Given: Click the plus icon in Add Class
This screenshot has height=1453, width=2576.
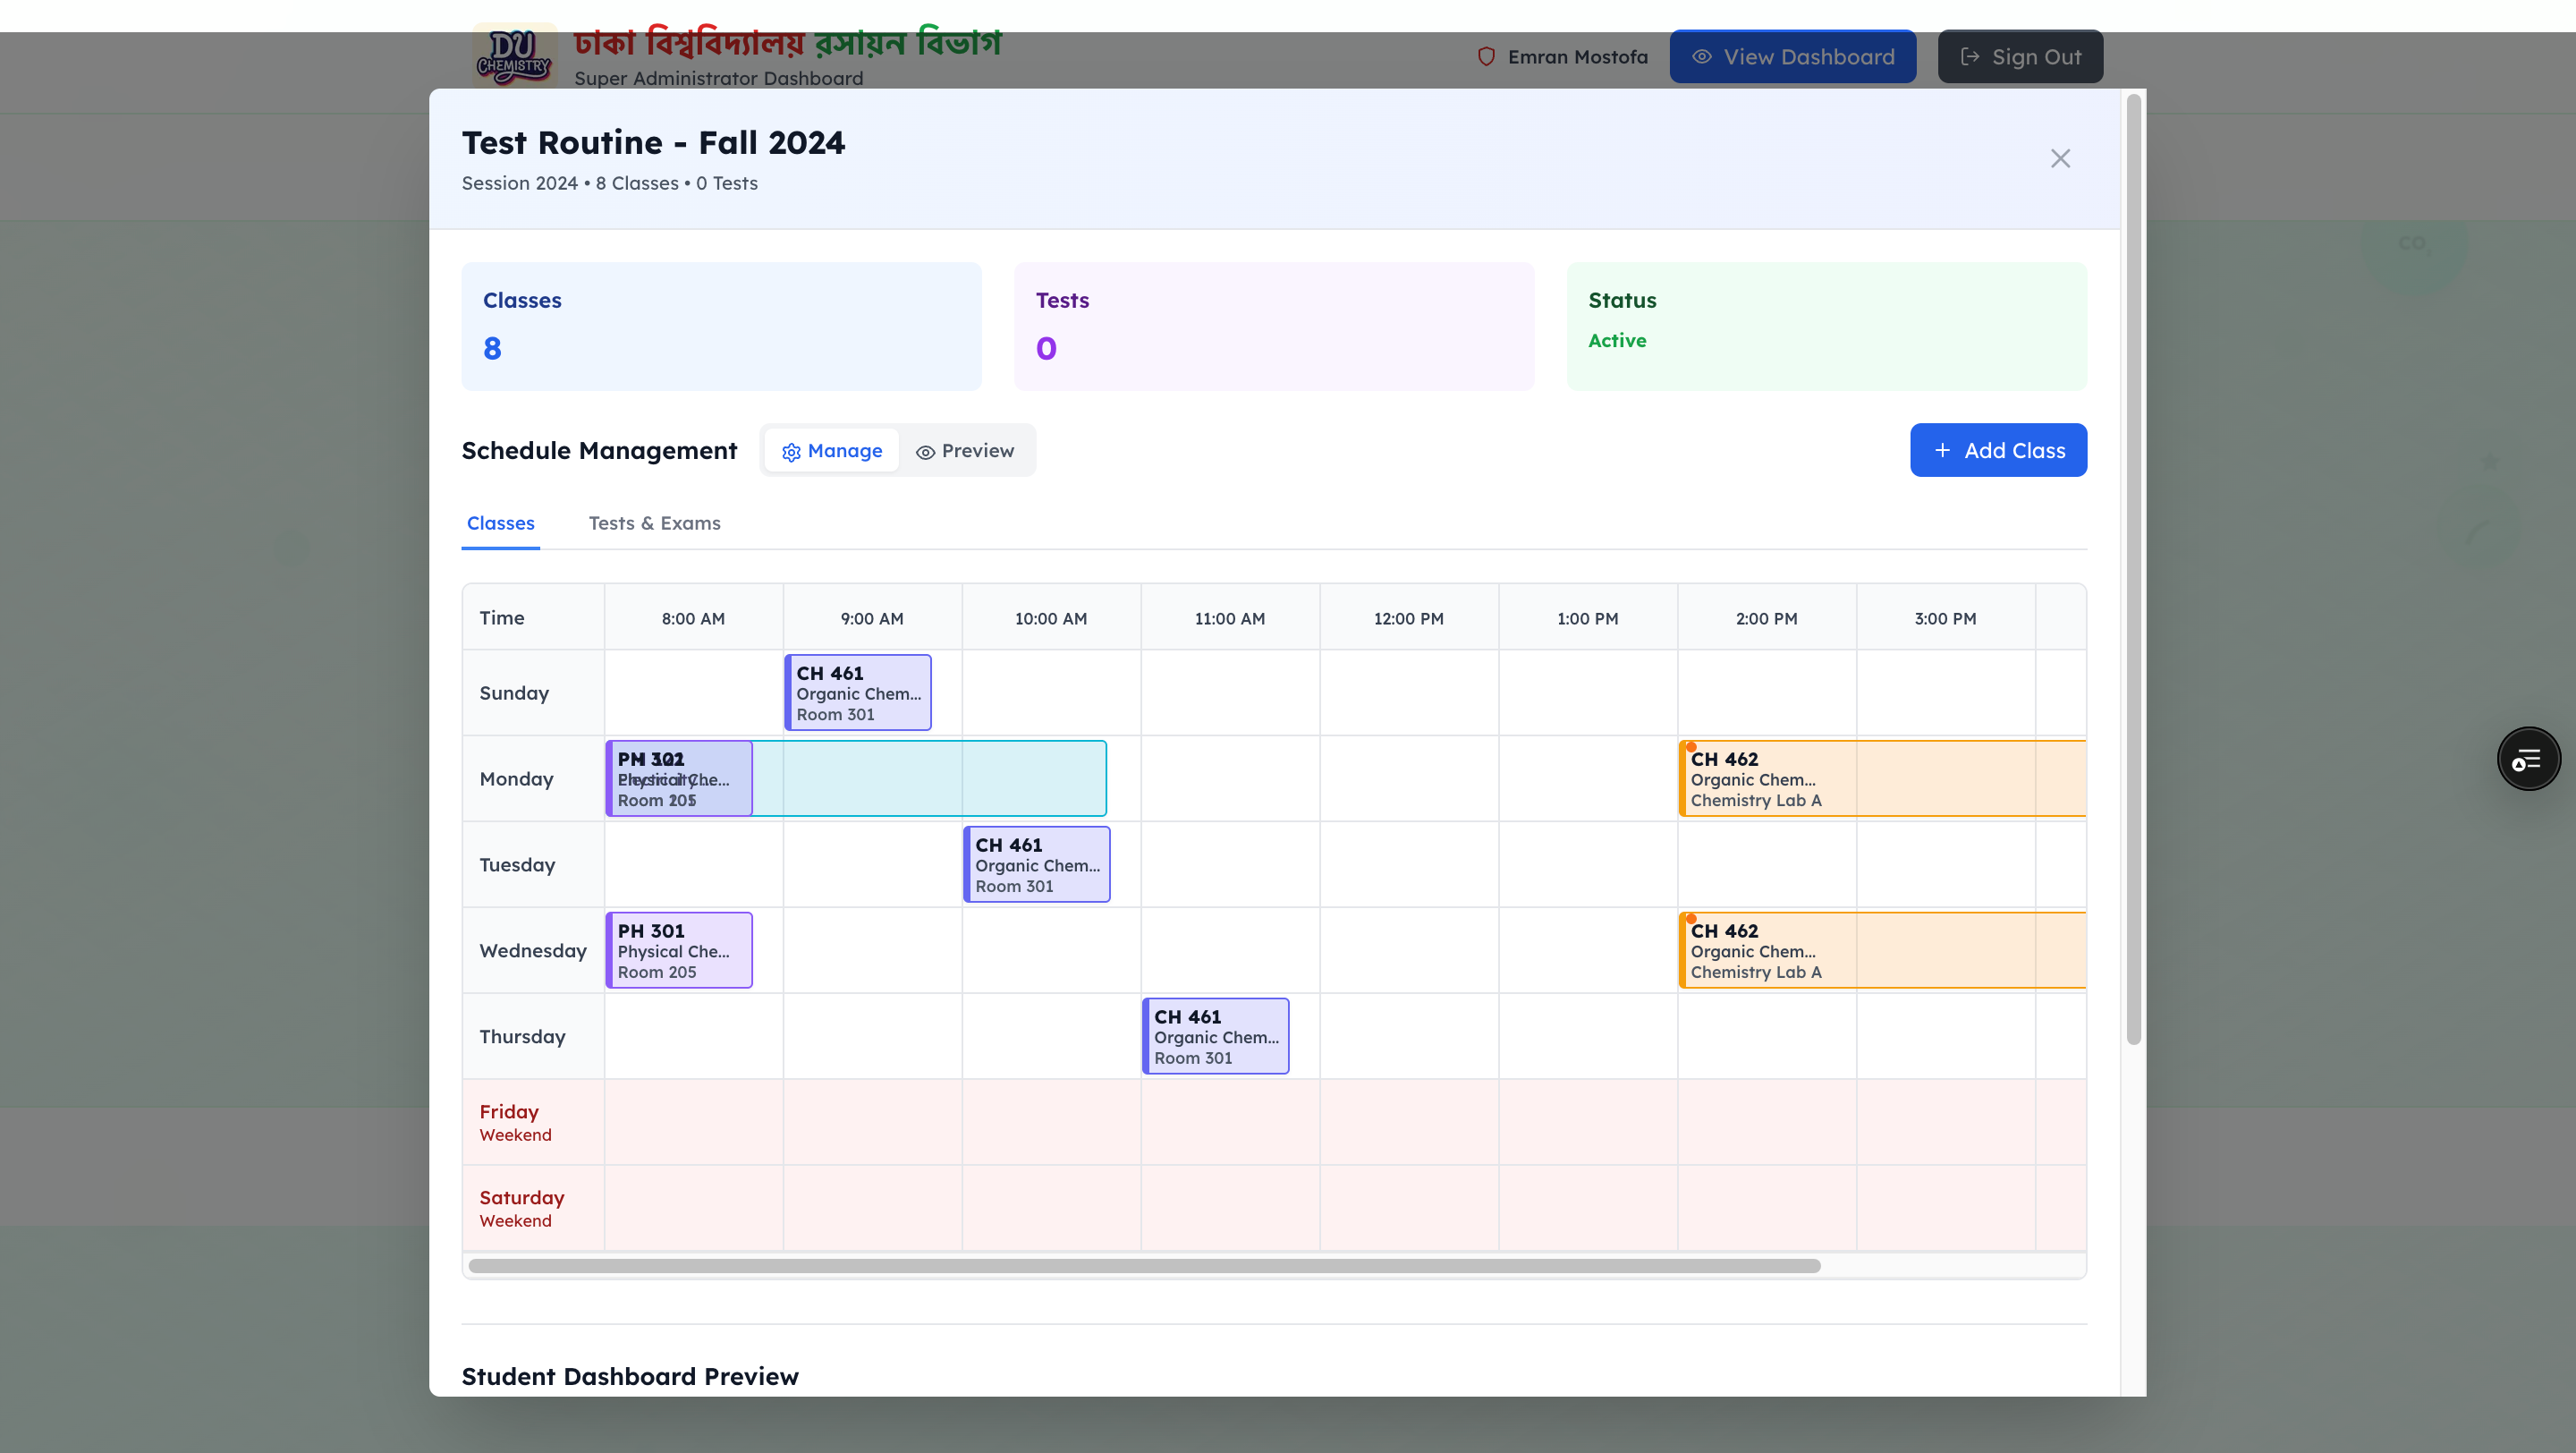Looking at the screenshot, I should 1942,451.
